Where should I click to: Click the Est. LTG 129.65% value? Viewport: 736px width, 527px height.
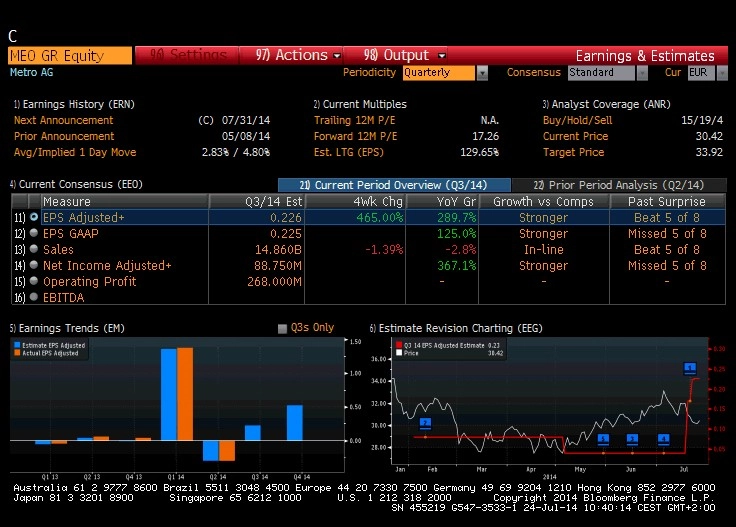pos(479,152)
